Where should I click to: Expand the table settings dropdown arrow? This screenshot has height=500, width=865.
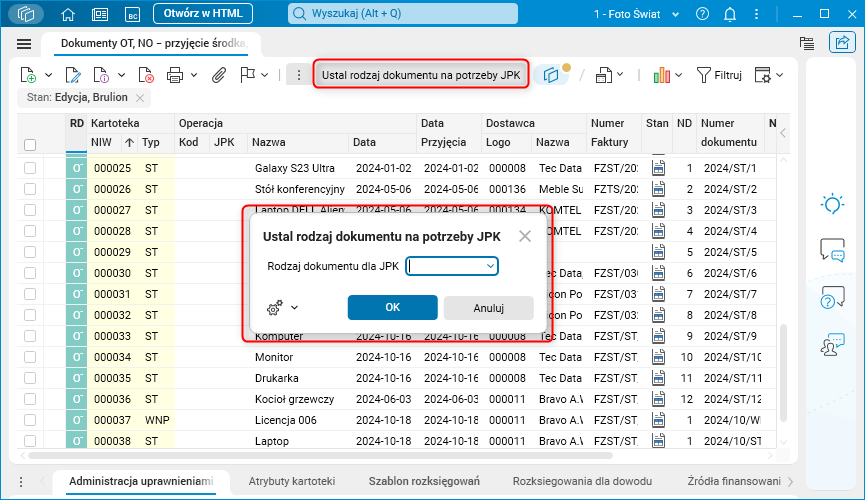point(779,75)
